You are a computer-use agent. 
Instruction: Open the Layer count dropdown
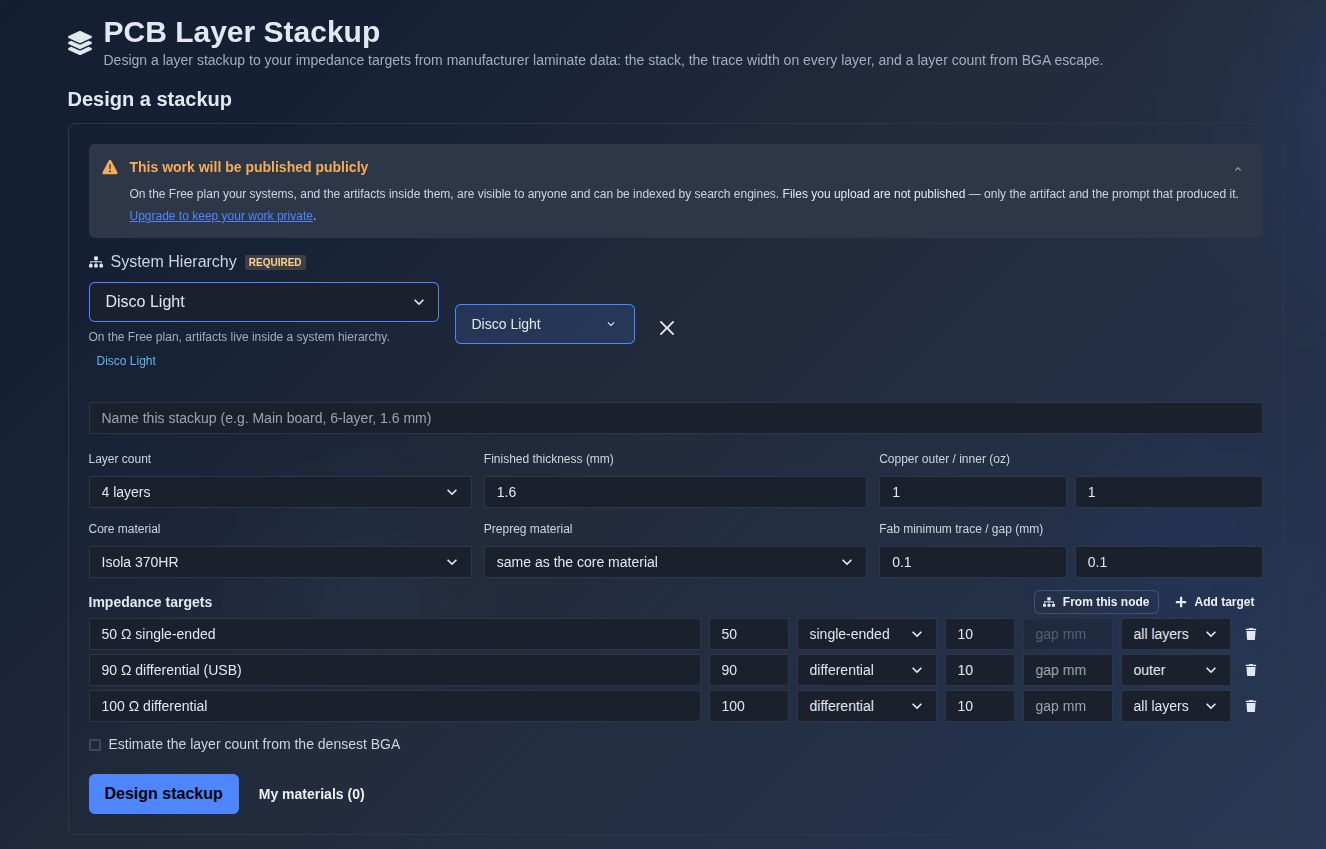[x=280, y=492]
